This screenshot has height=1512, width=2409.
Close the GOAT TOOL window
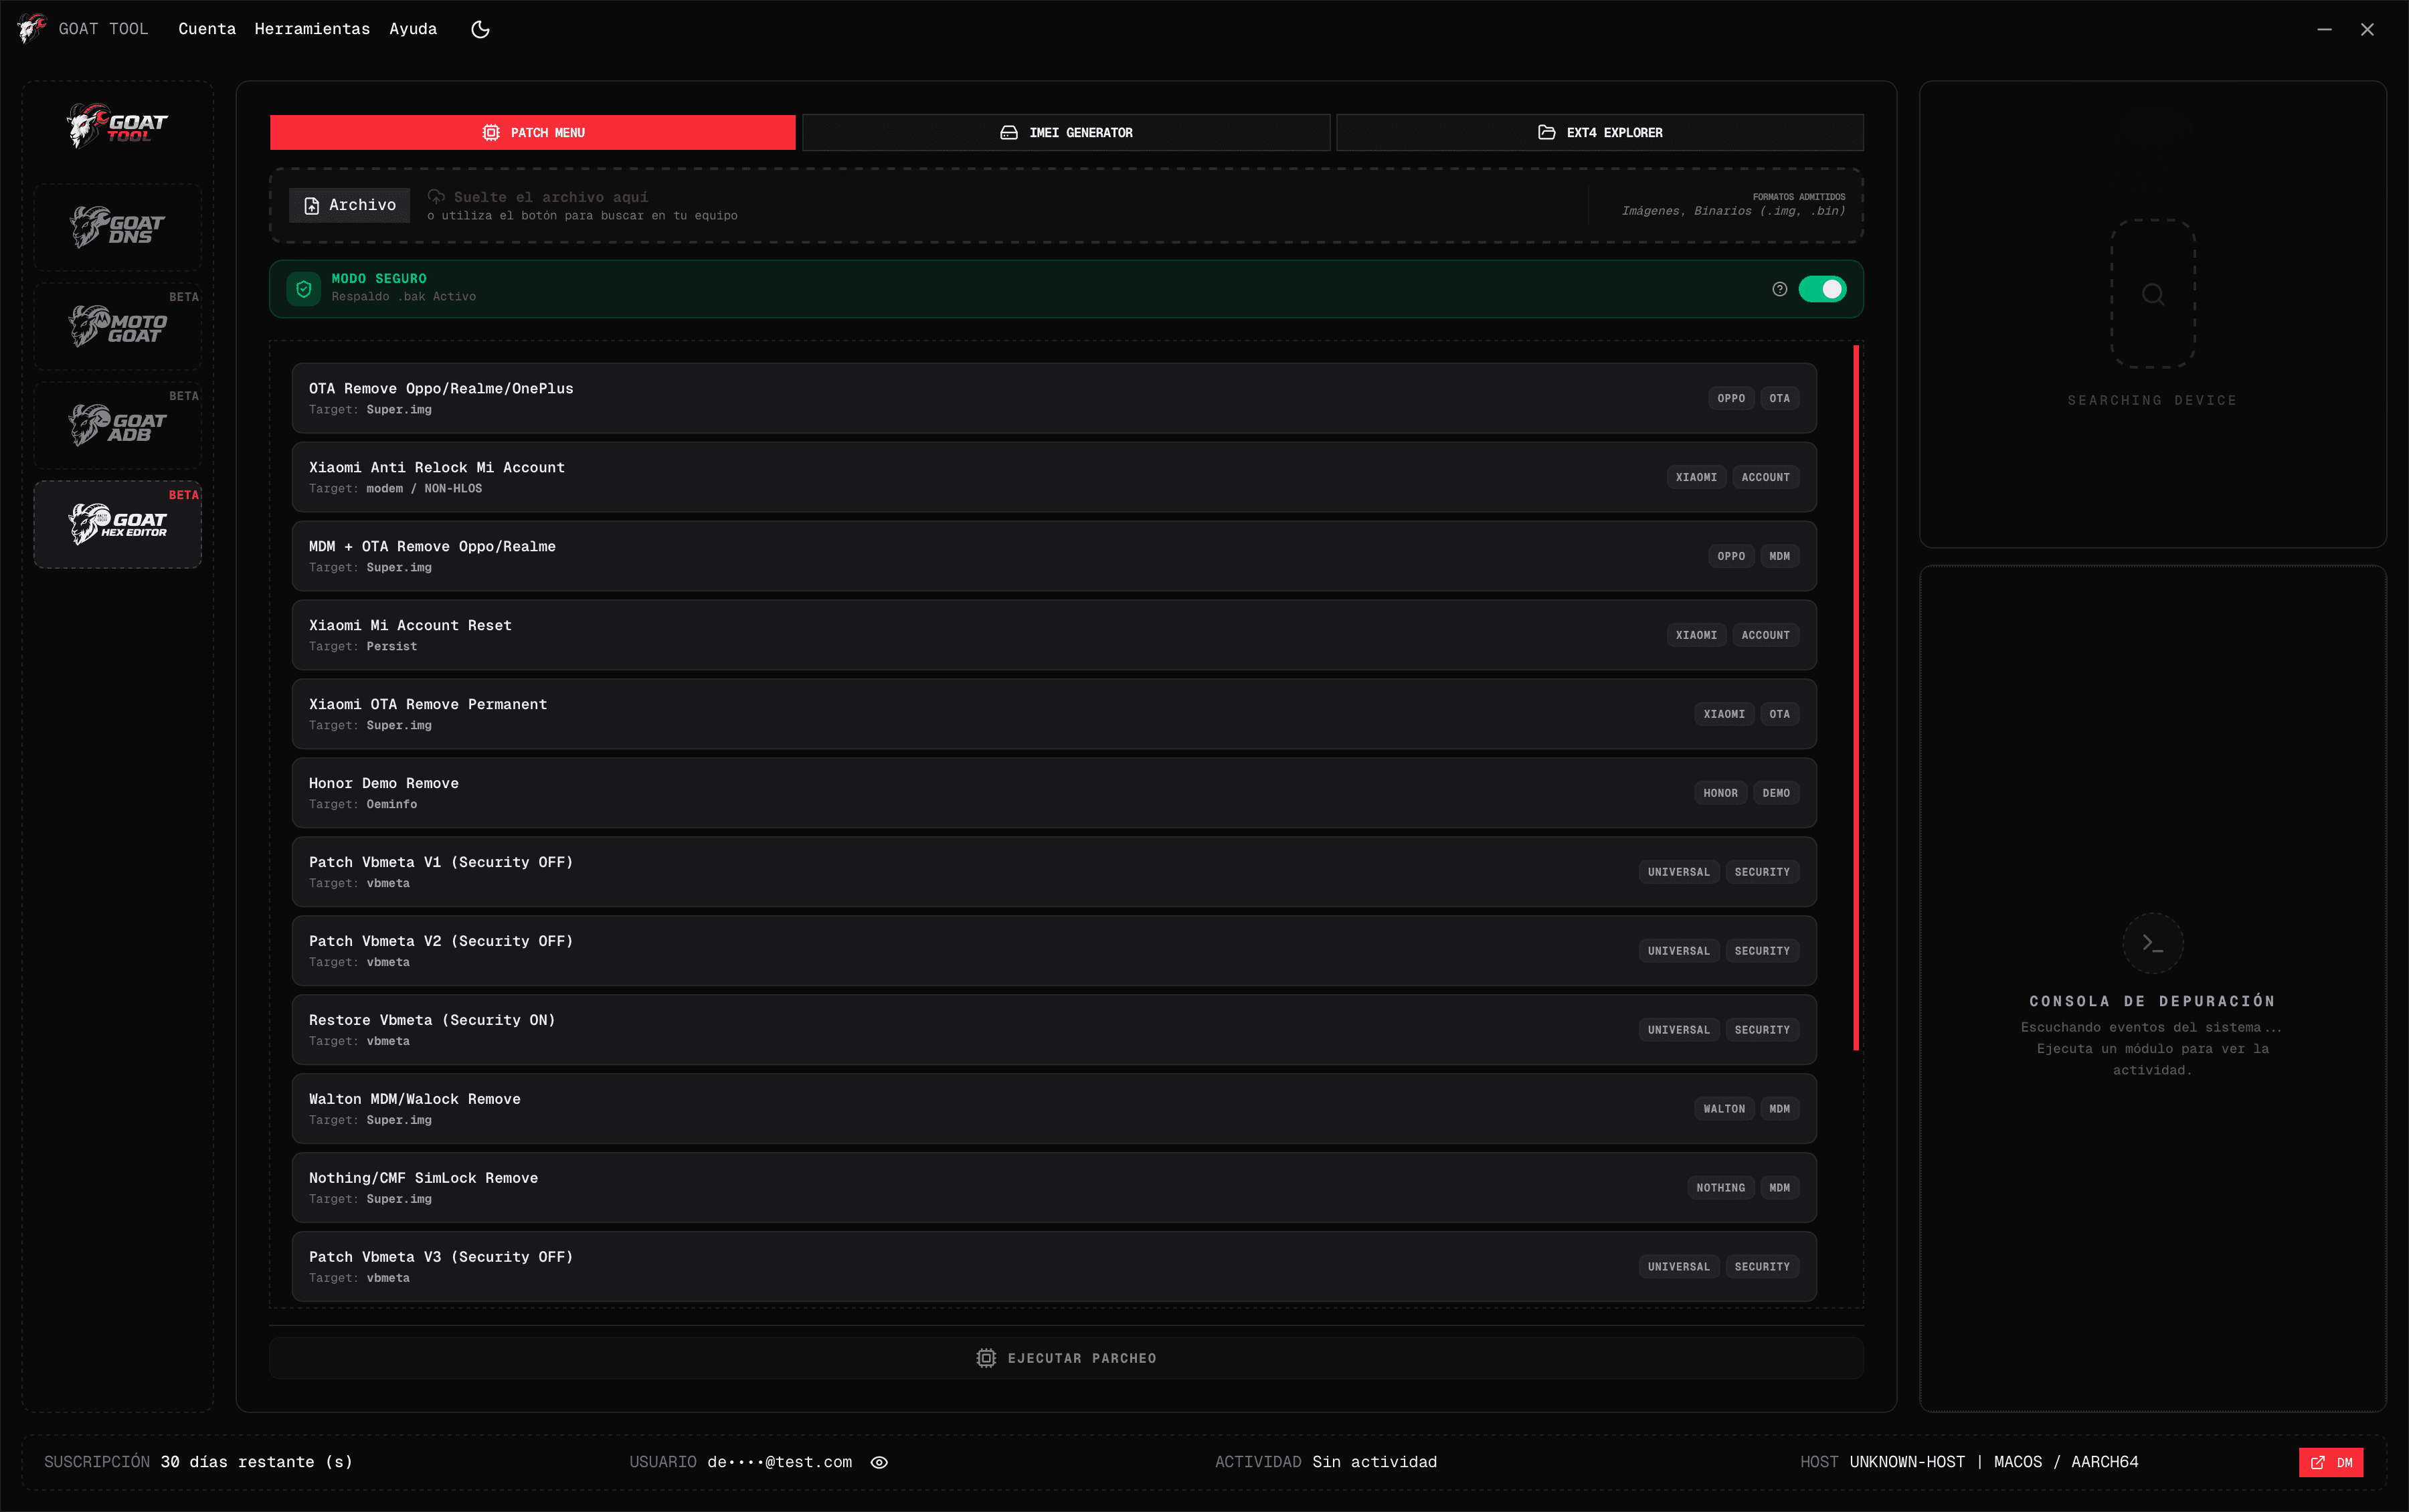pyautogui.click(x=2367, y=29)
